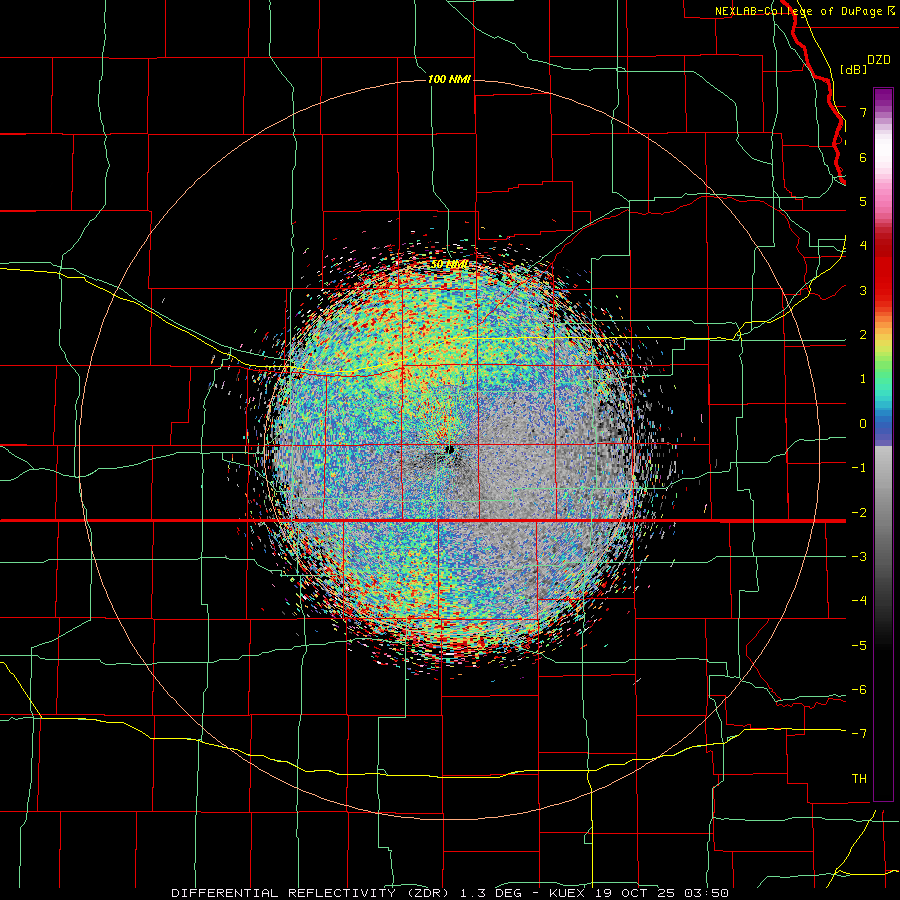
Task: Click the black radar site marker at the center
Action: (x=450, y=449)
